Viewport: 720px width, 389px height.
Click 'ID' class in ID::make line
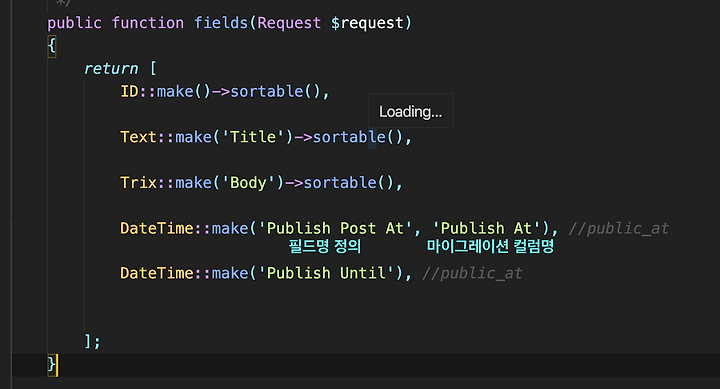pyautogui.click(x=129, y=91)
